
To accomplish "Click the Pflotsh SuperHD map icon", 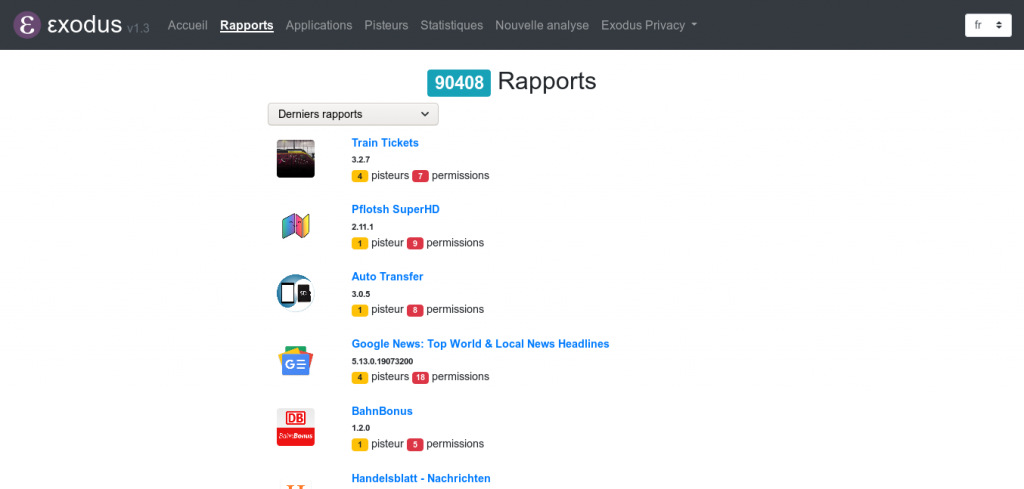I will pos(295,226).
